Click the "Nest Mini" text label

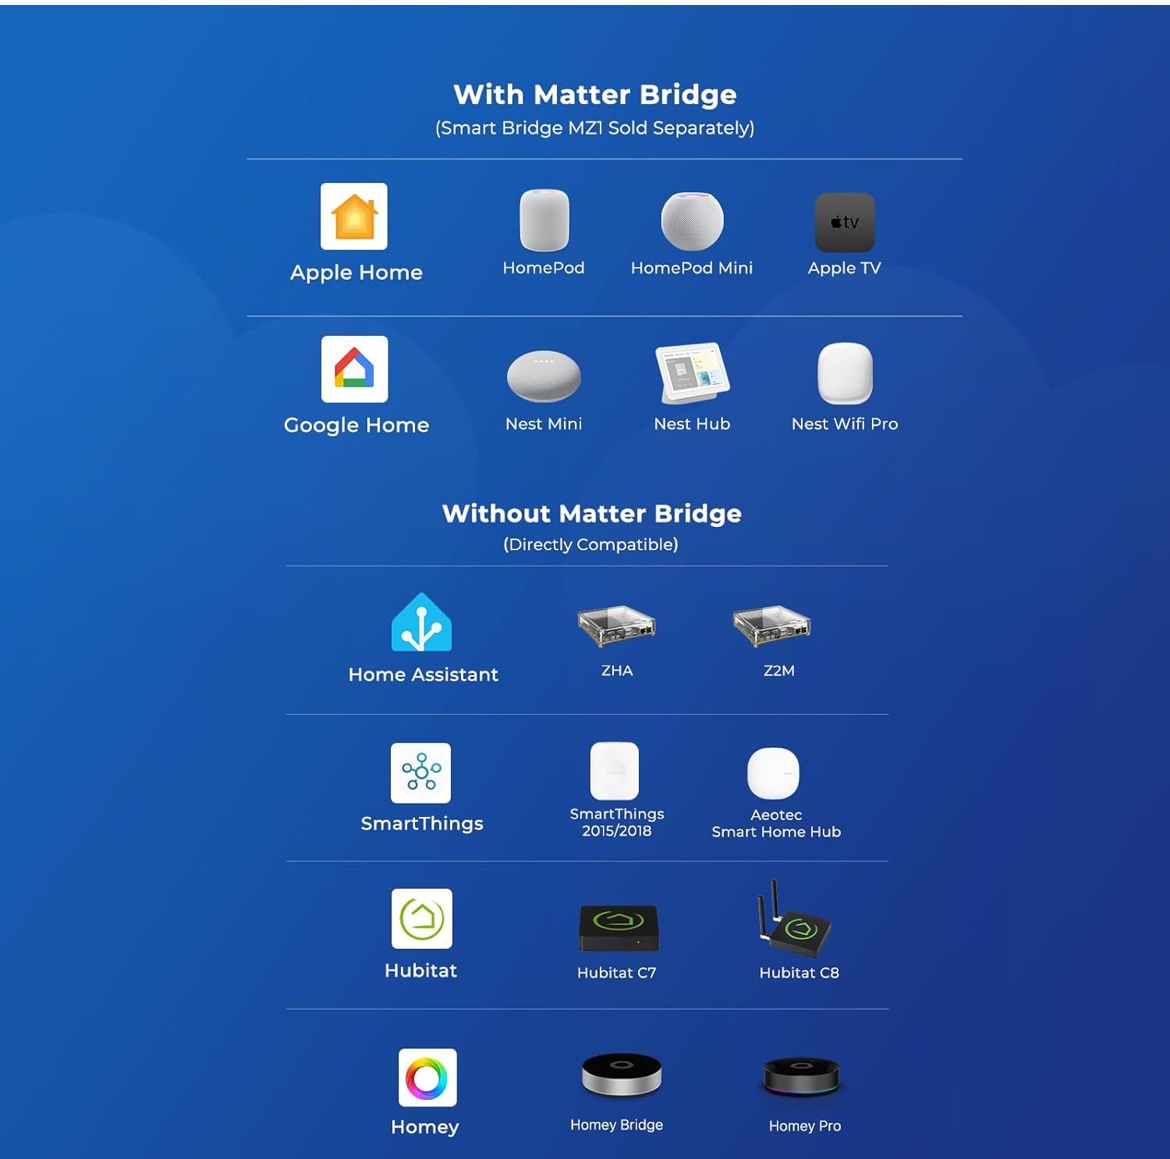544,424
